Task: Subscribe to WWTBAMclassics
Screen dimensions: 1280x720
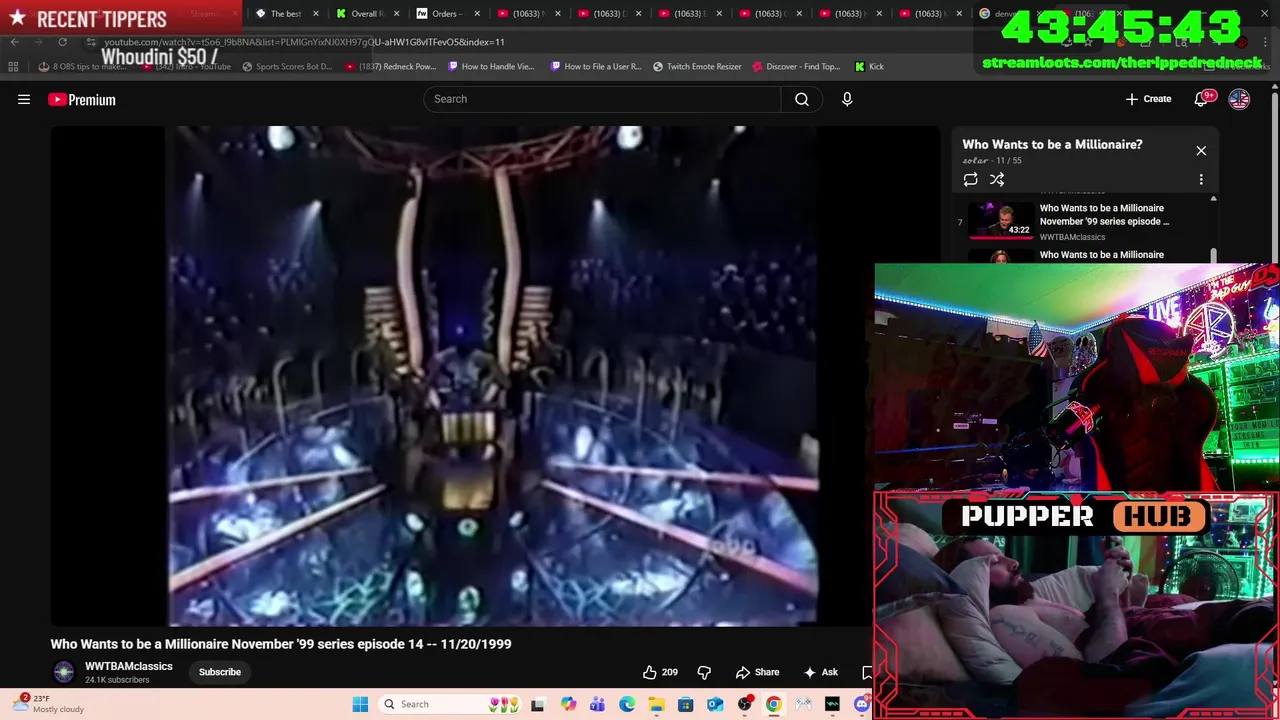Action: (x=220, y=672)
